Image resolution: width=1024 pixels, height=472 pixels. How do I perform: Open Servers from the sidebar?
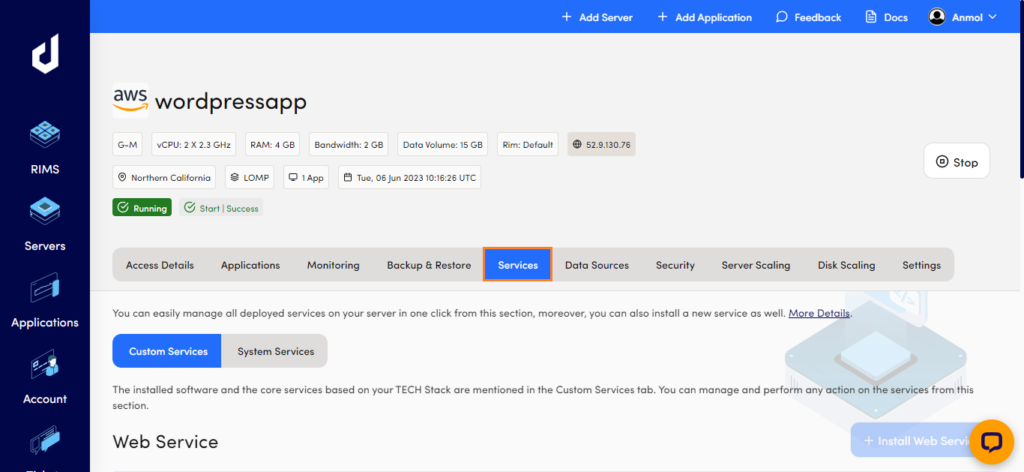tap(45, 224)
